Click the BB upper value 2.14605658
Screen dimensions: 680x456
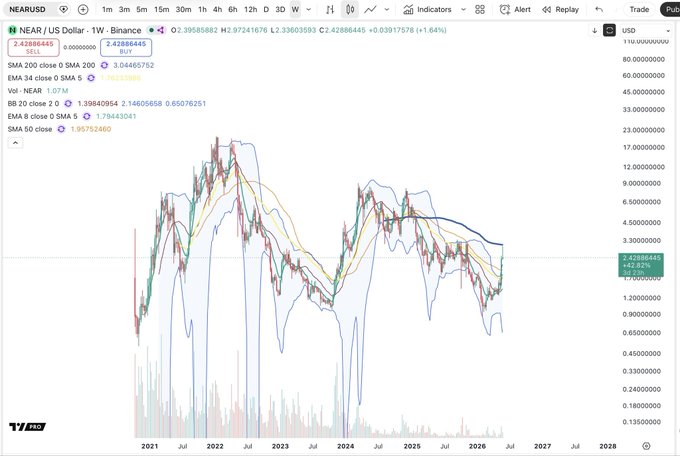[x=142, y=104]
